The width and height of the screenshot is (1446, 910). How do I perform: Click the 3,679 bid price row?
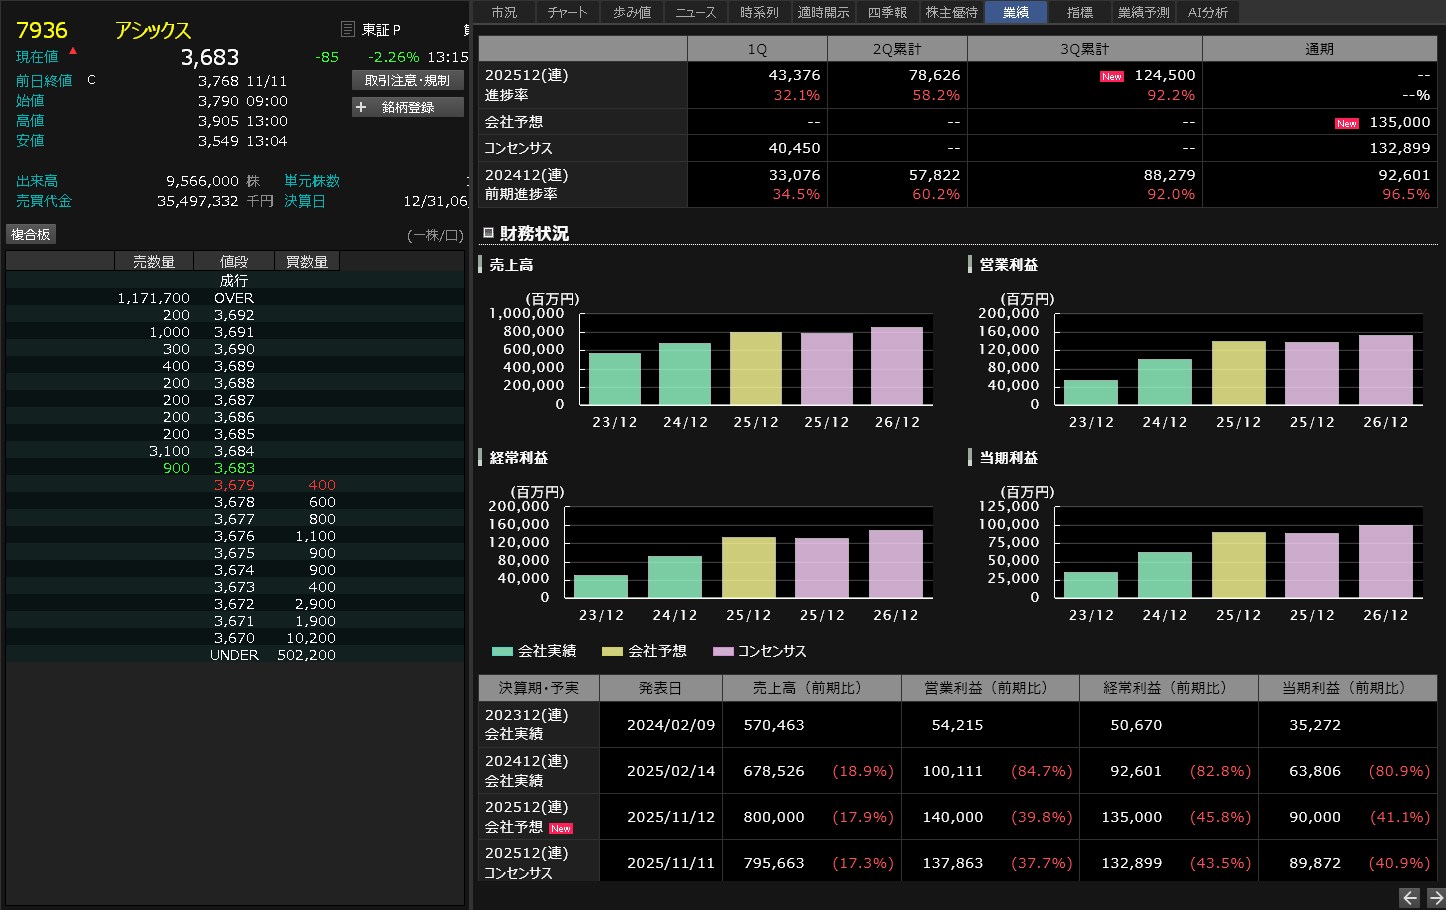pyautogui.click(x=234, y=485)
